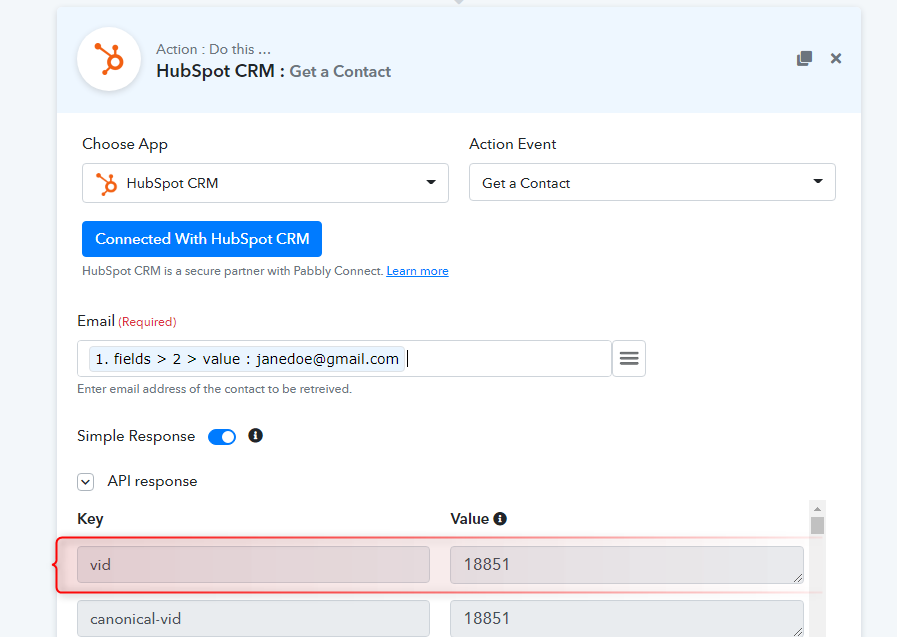Viewport: 897px width, 637px height.
Task: Open the mapping menu icon beside the Email field
Action: pos(629,359)
